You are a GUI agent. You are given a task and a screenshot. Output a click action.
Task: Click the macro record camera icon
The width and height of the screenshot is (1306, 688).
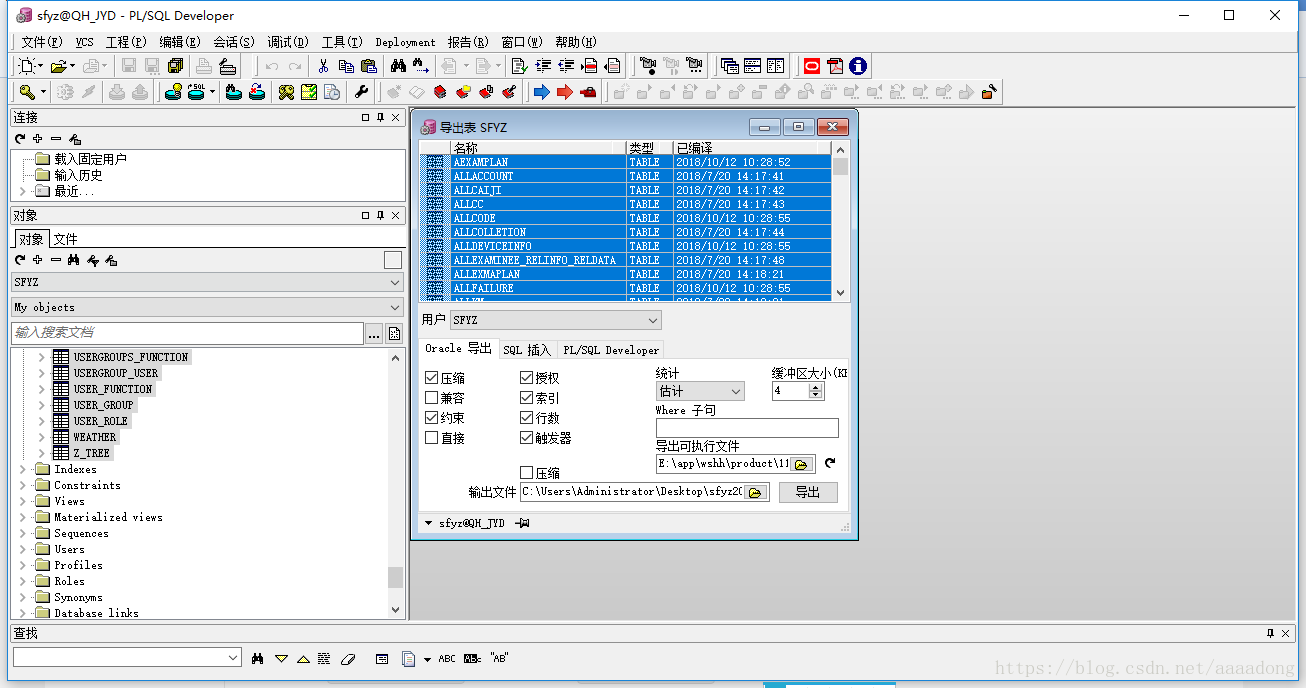[646, 66]
